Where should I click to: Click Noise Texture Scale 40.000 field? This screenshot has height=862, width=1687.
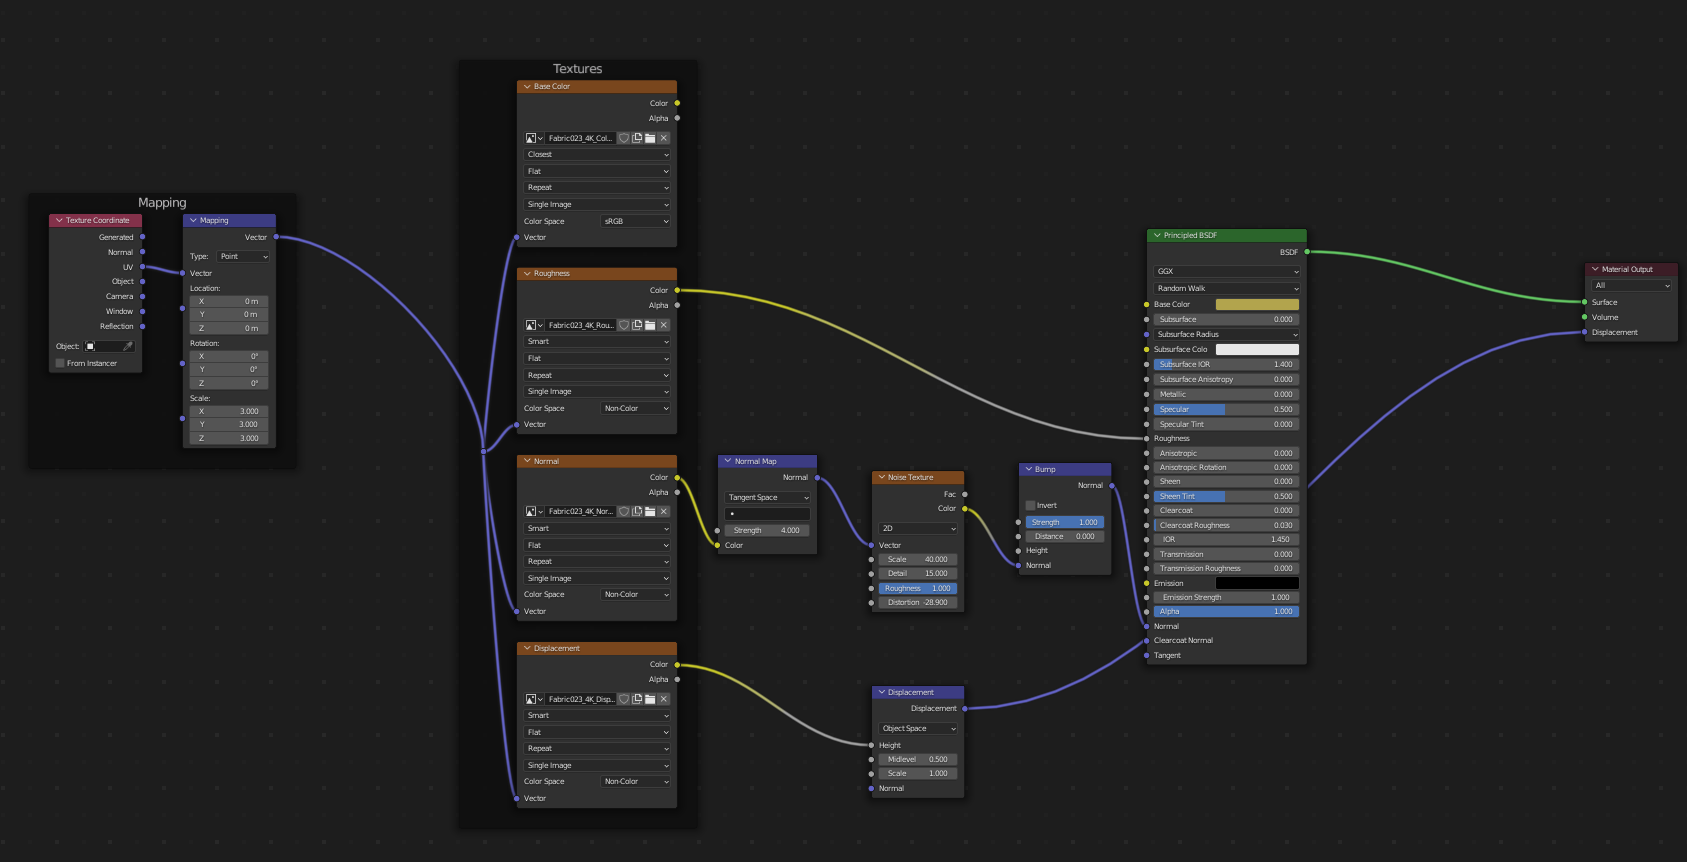pos(918,559)
